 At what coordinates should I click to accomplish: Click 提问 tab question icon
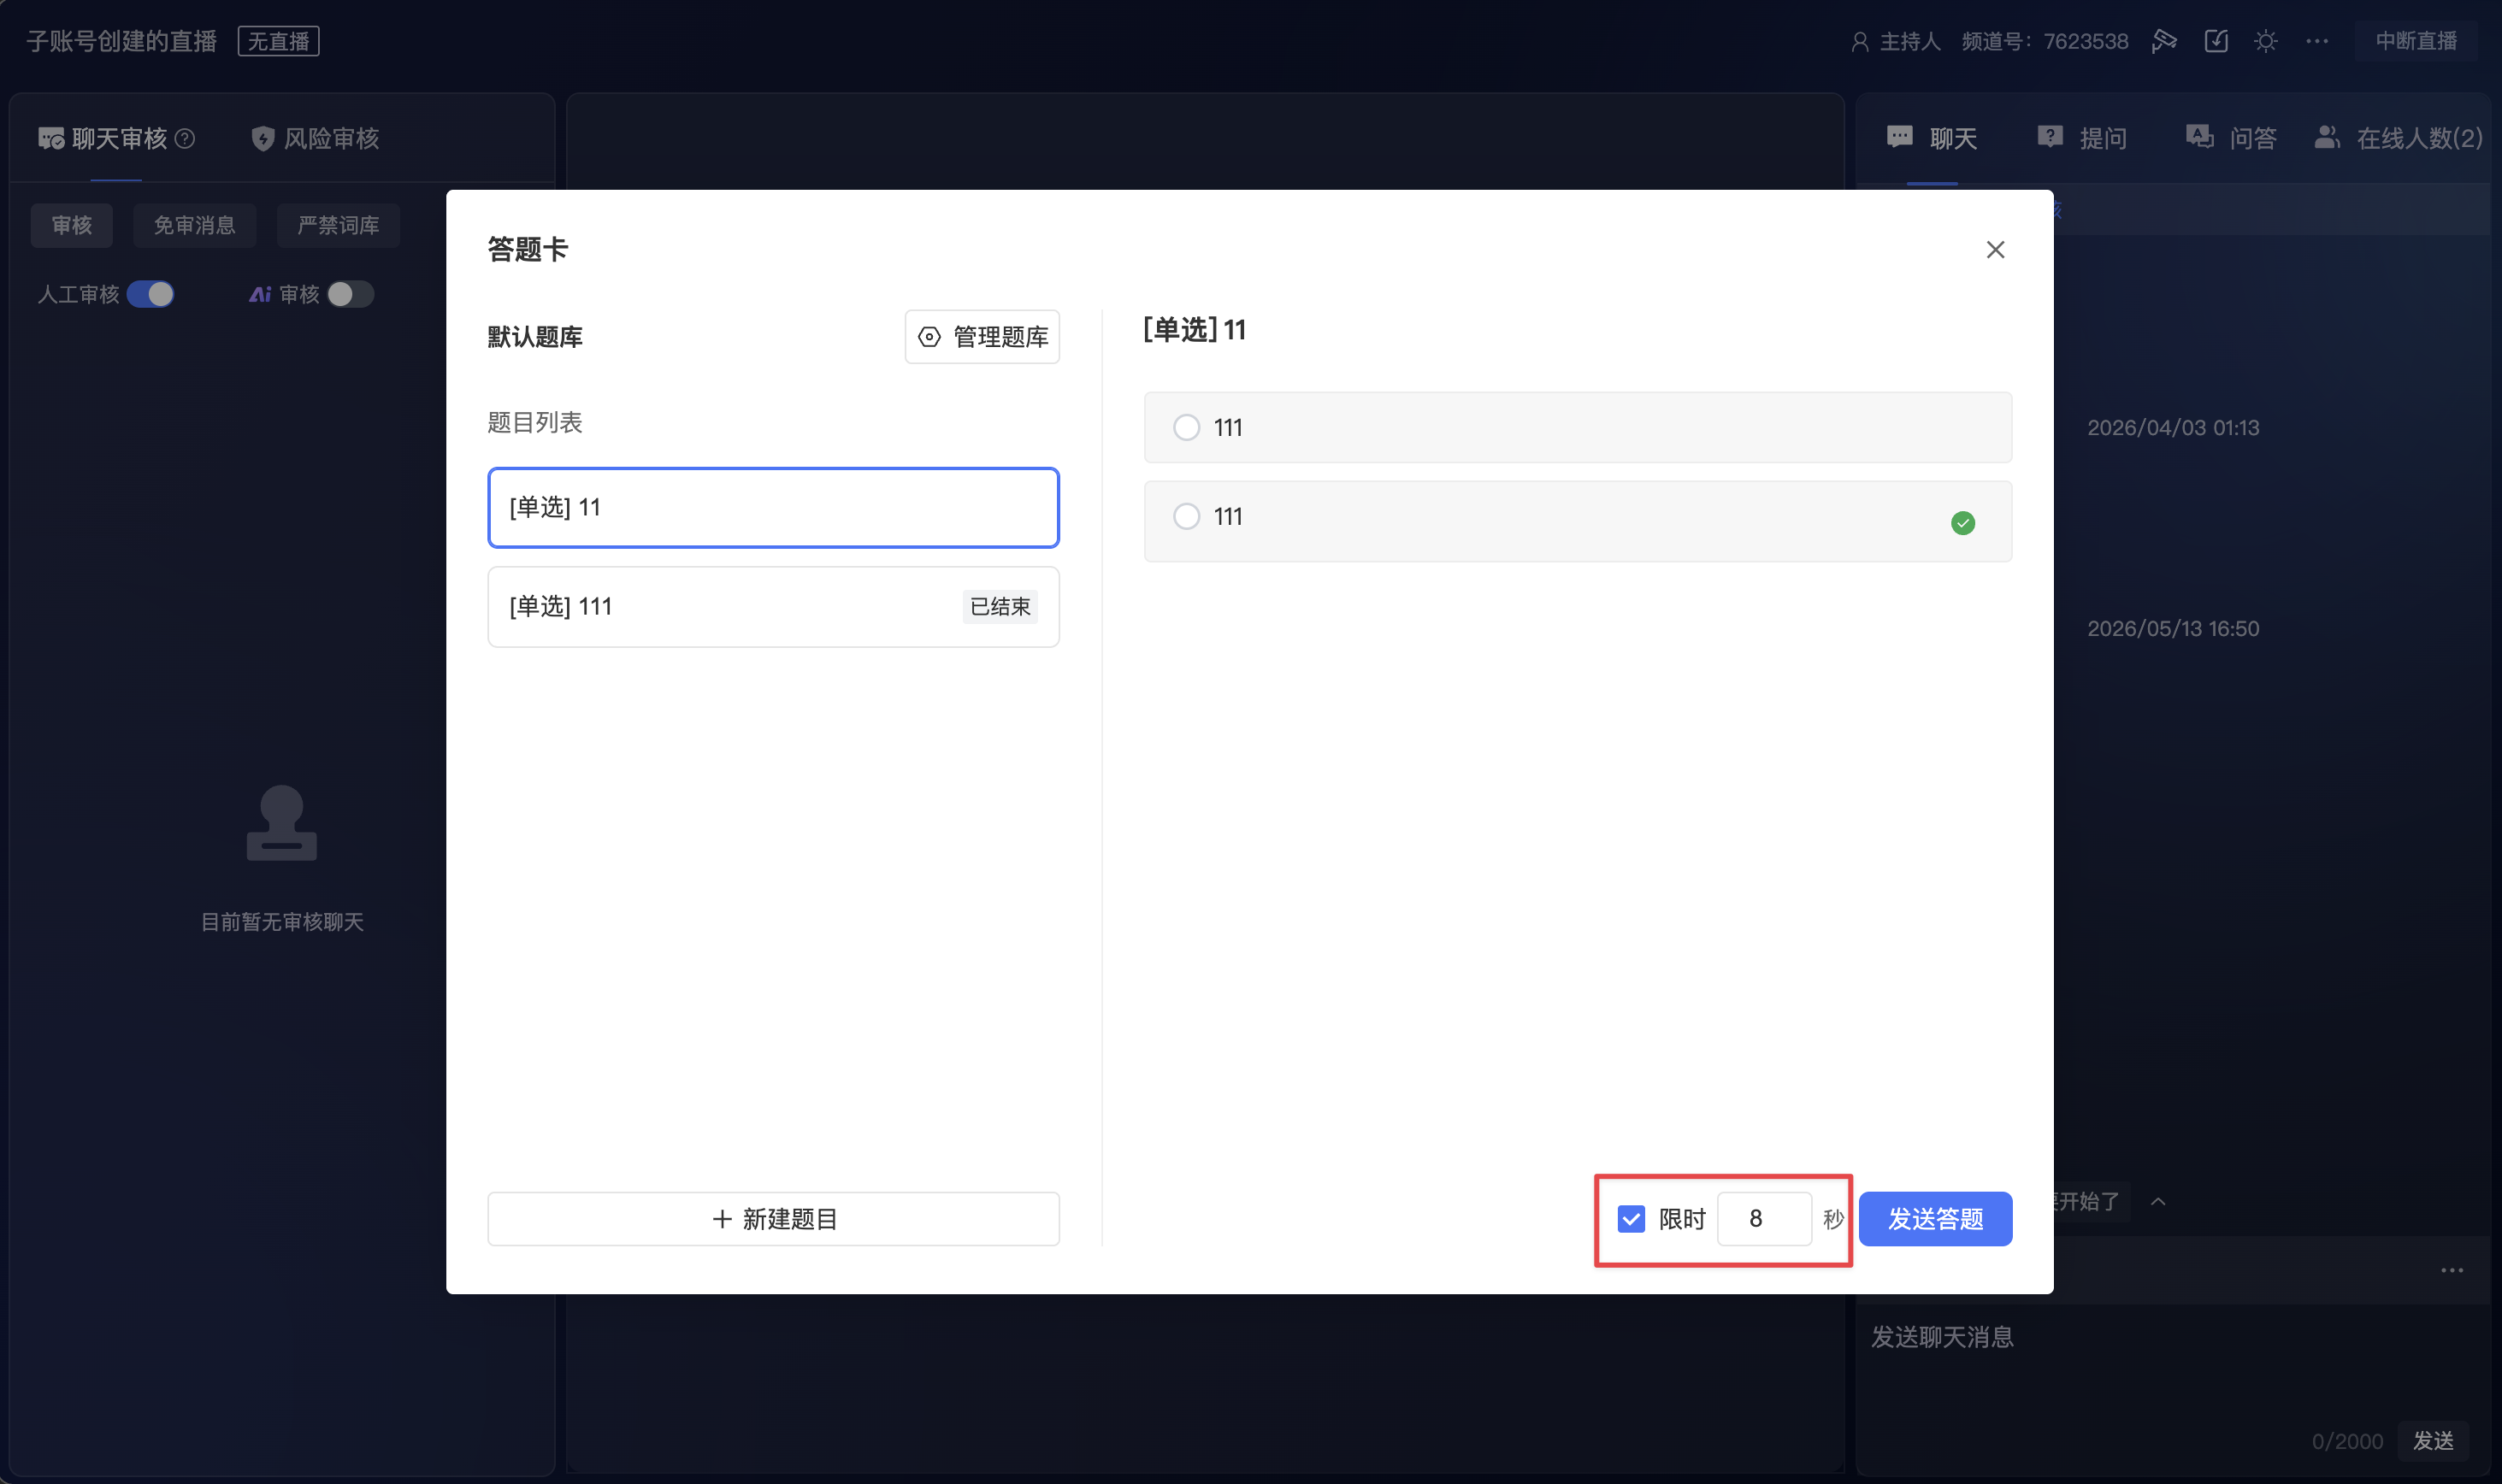click(x=2050, y=137)
